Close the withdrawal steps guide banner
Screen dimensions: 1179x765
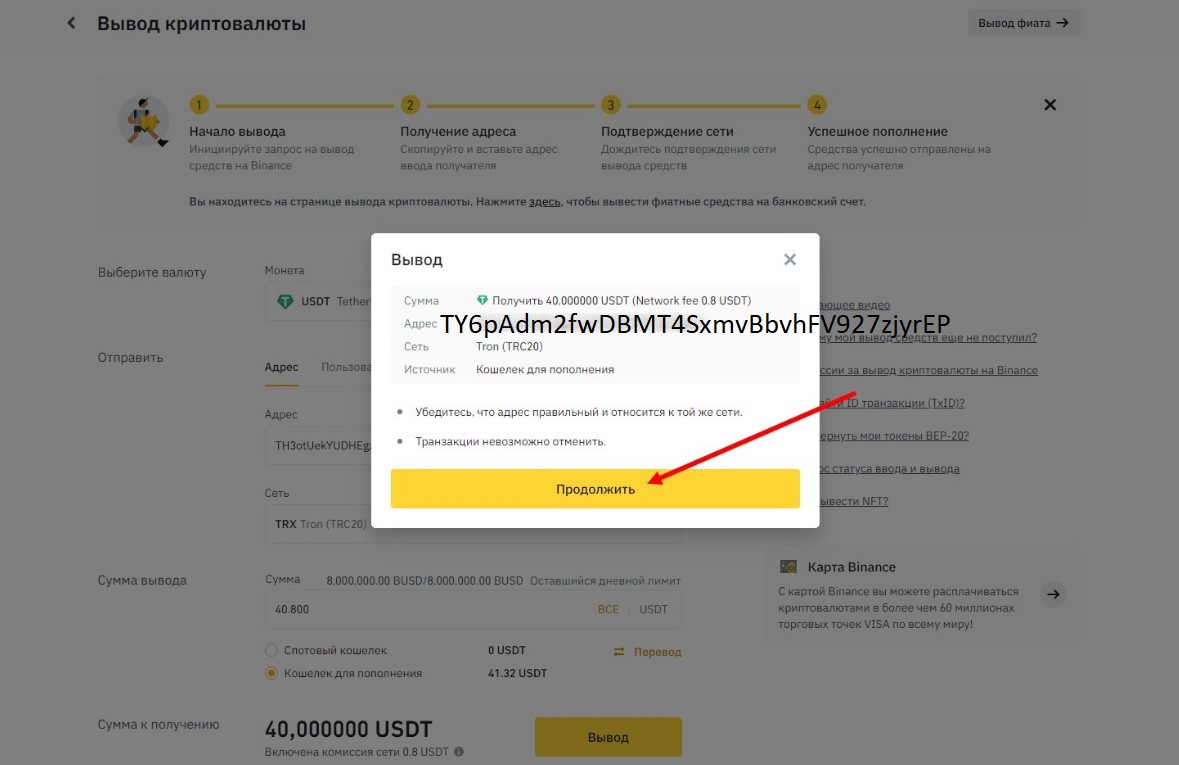[x=1050, y=105]
